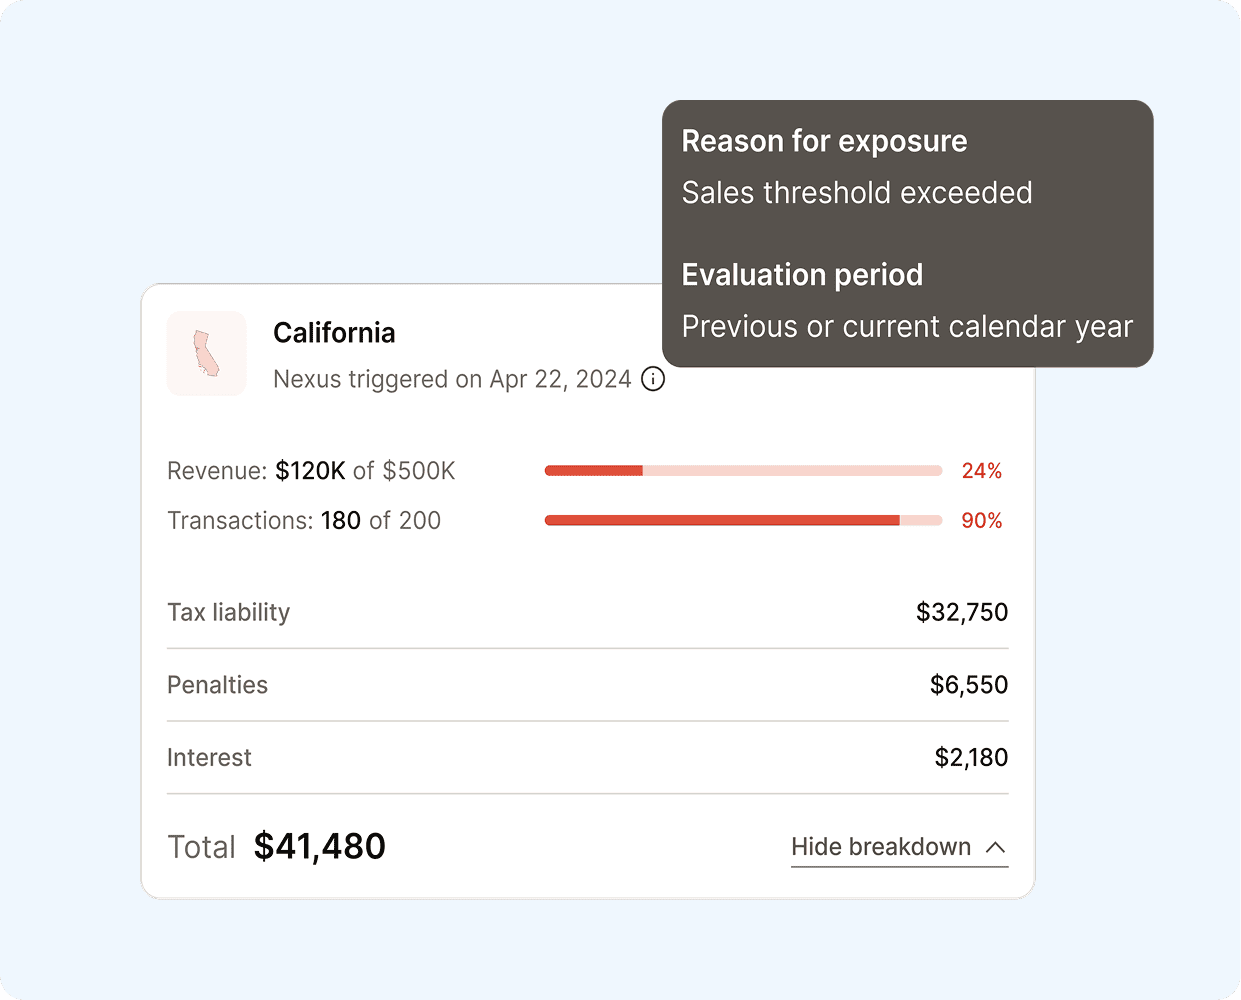
Task: Click the Transactions progress bar
Action: (743, 520)
